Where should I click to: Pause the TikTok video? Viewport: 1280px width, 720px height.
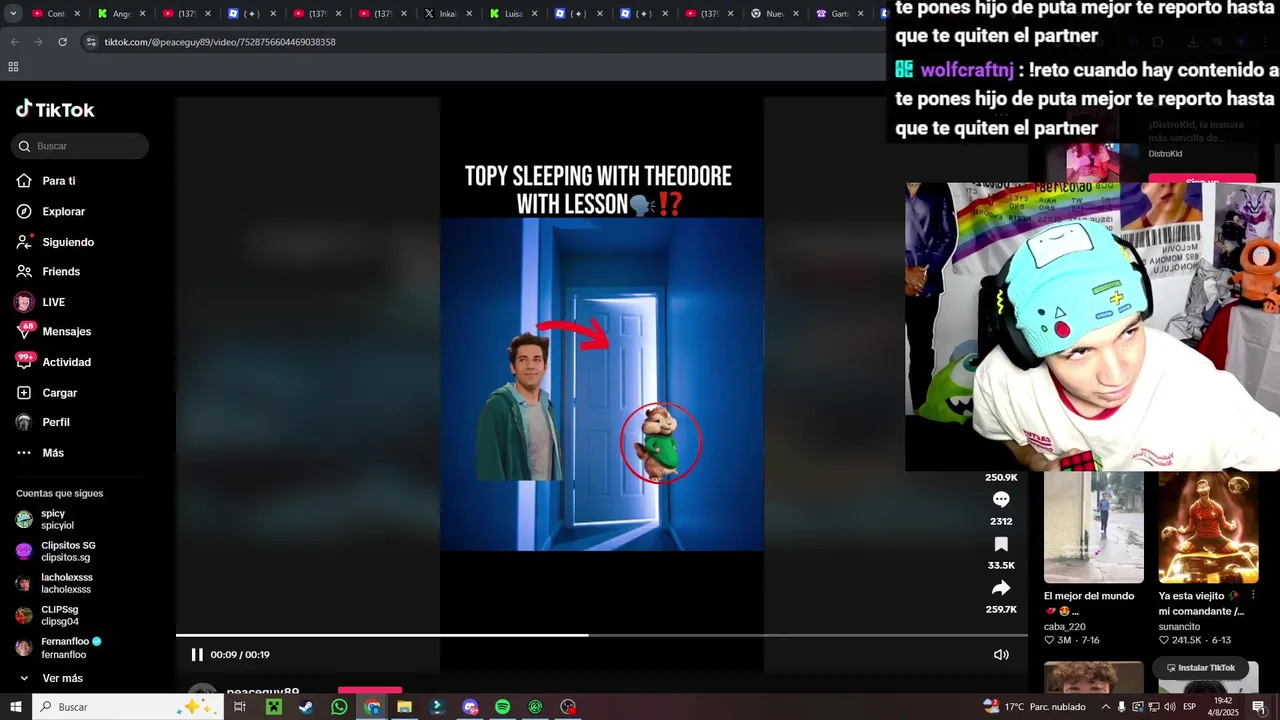point(197,655)
